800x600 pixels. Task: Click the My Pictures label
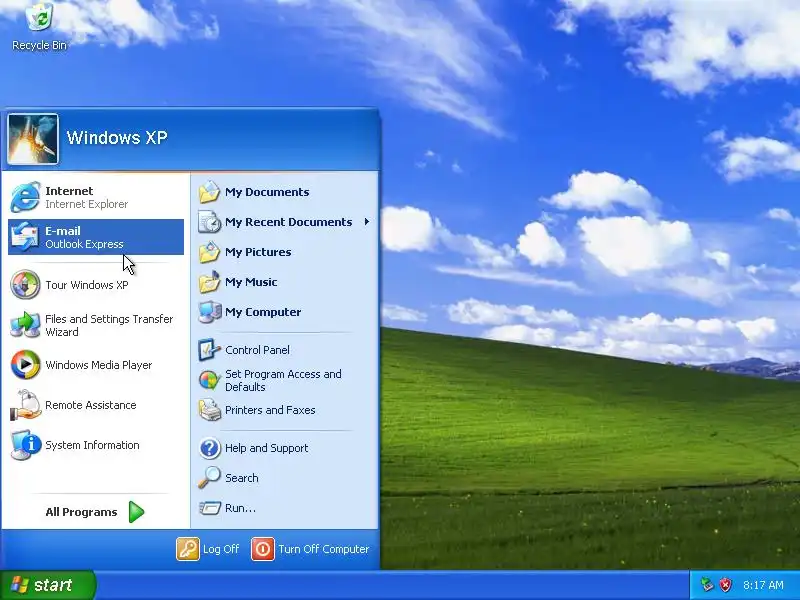258,252
